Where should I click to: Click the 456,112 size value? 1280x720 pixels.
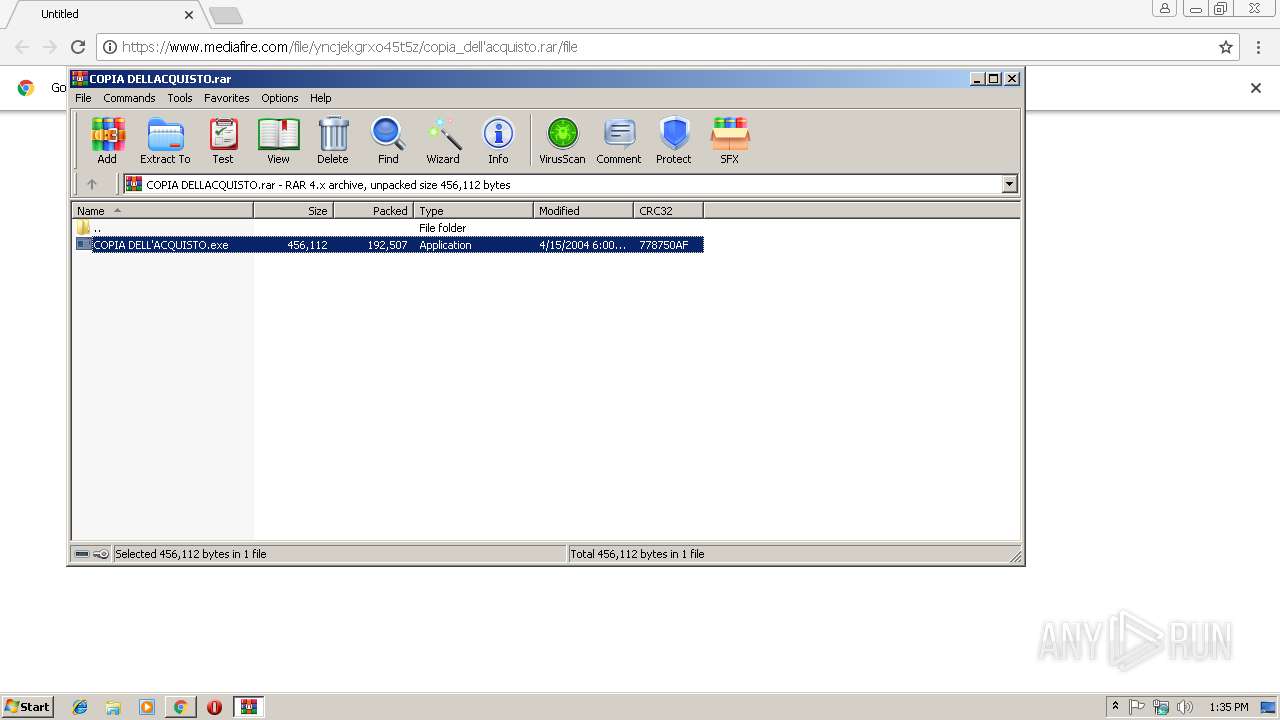pos(307,245)
